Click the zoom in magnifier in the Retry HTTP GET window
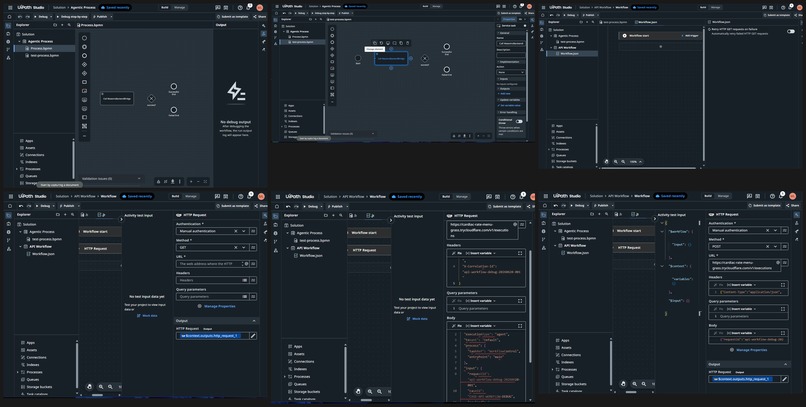Viewport: 806px width, 407px height. point(616,161)
